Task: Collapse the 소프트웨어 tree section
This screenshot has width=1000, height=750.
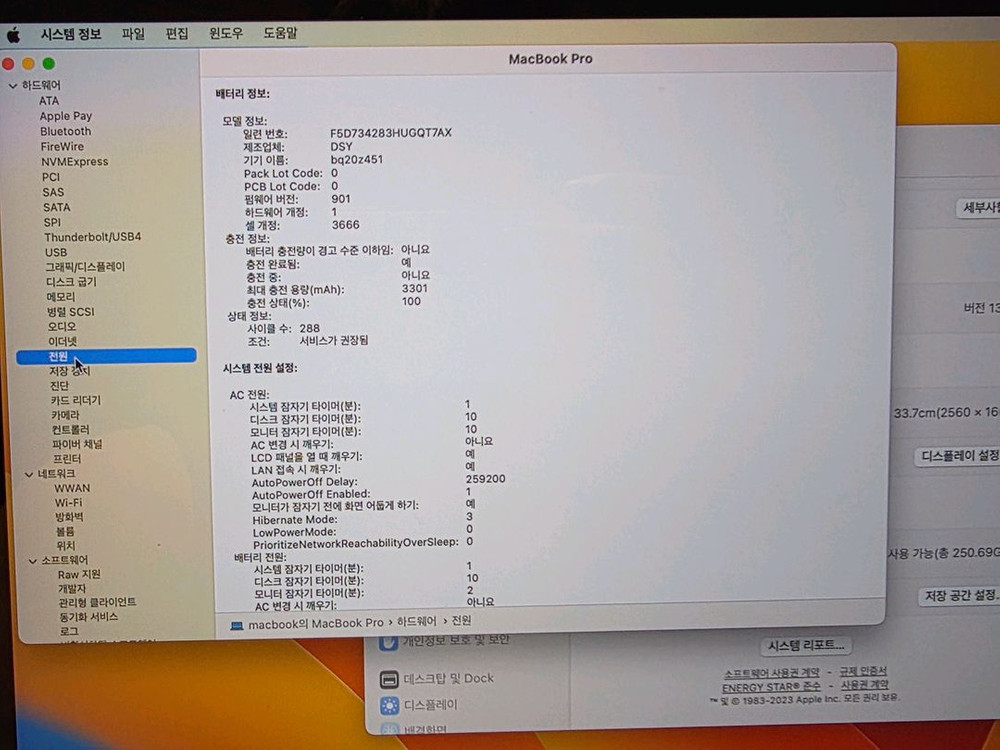Action: pyautogui.click(x=33, y=561)
